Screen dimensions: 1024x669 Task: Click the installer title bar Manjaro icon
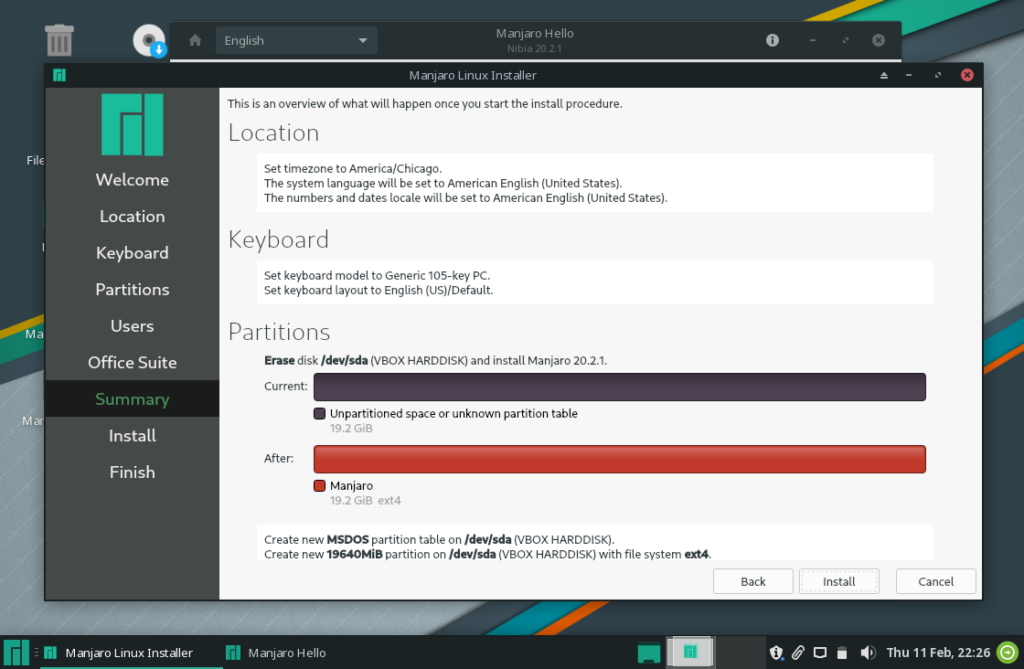[59, 75]
